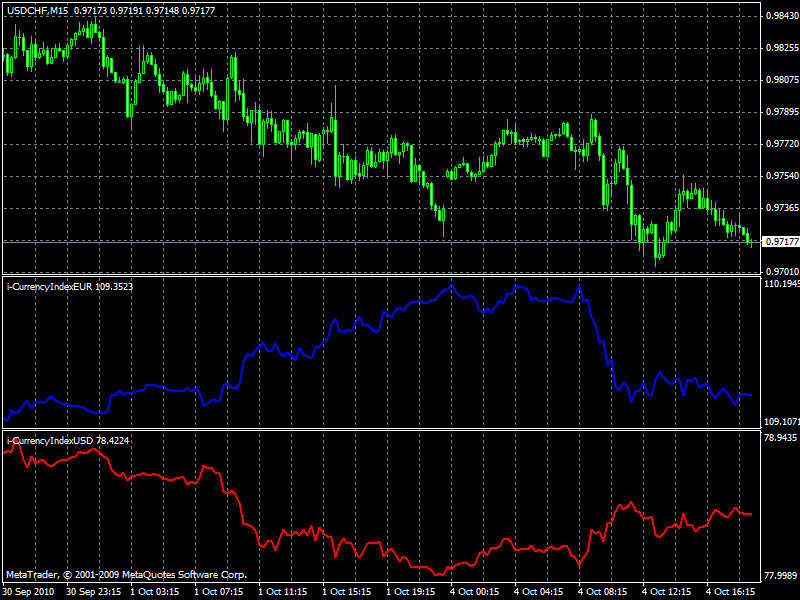Click the i-CurrencyIndexEUR 109.3523 indicator label

(x=70, y=287)
